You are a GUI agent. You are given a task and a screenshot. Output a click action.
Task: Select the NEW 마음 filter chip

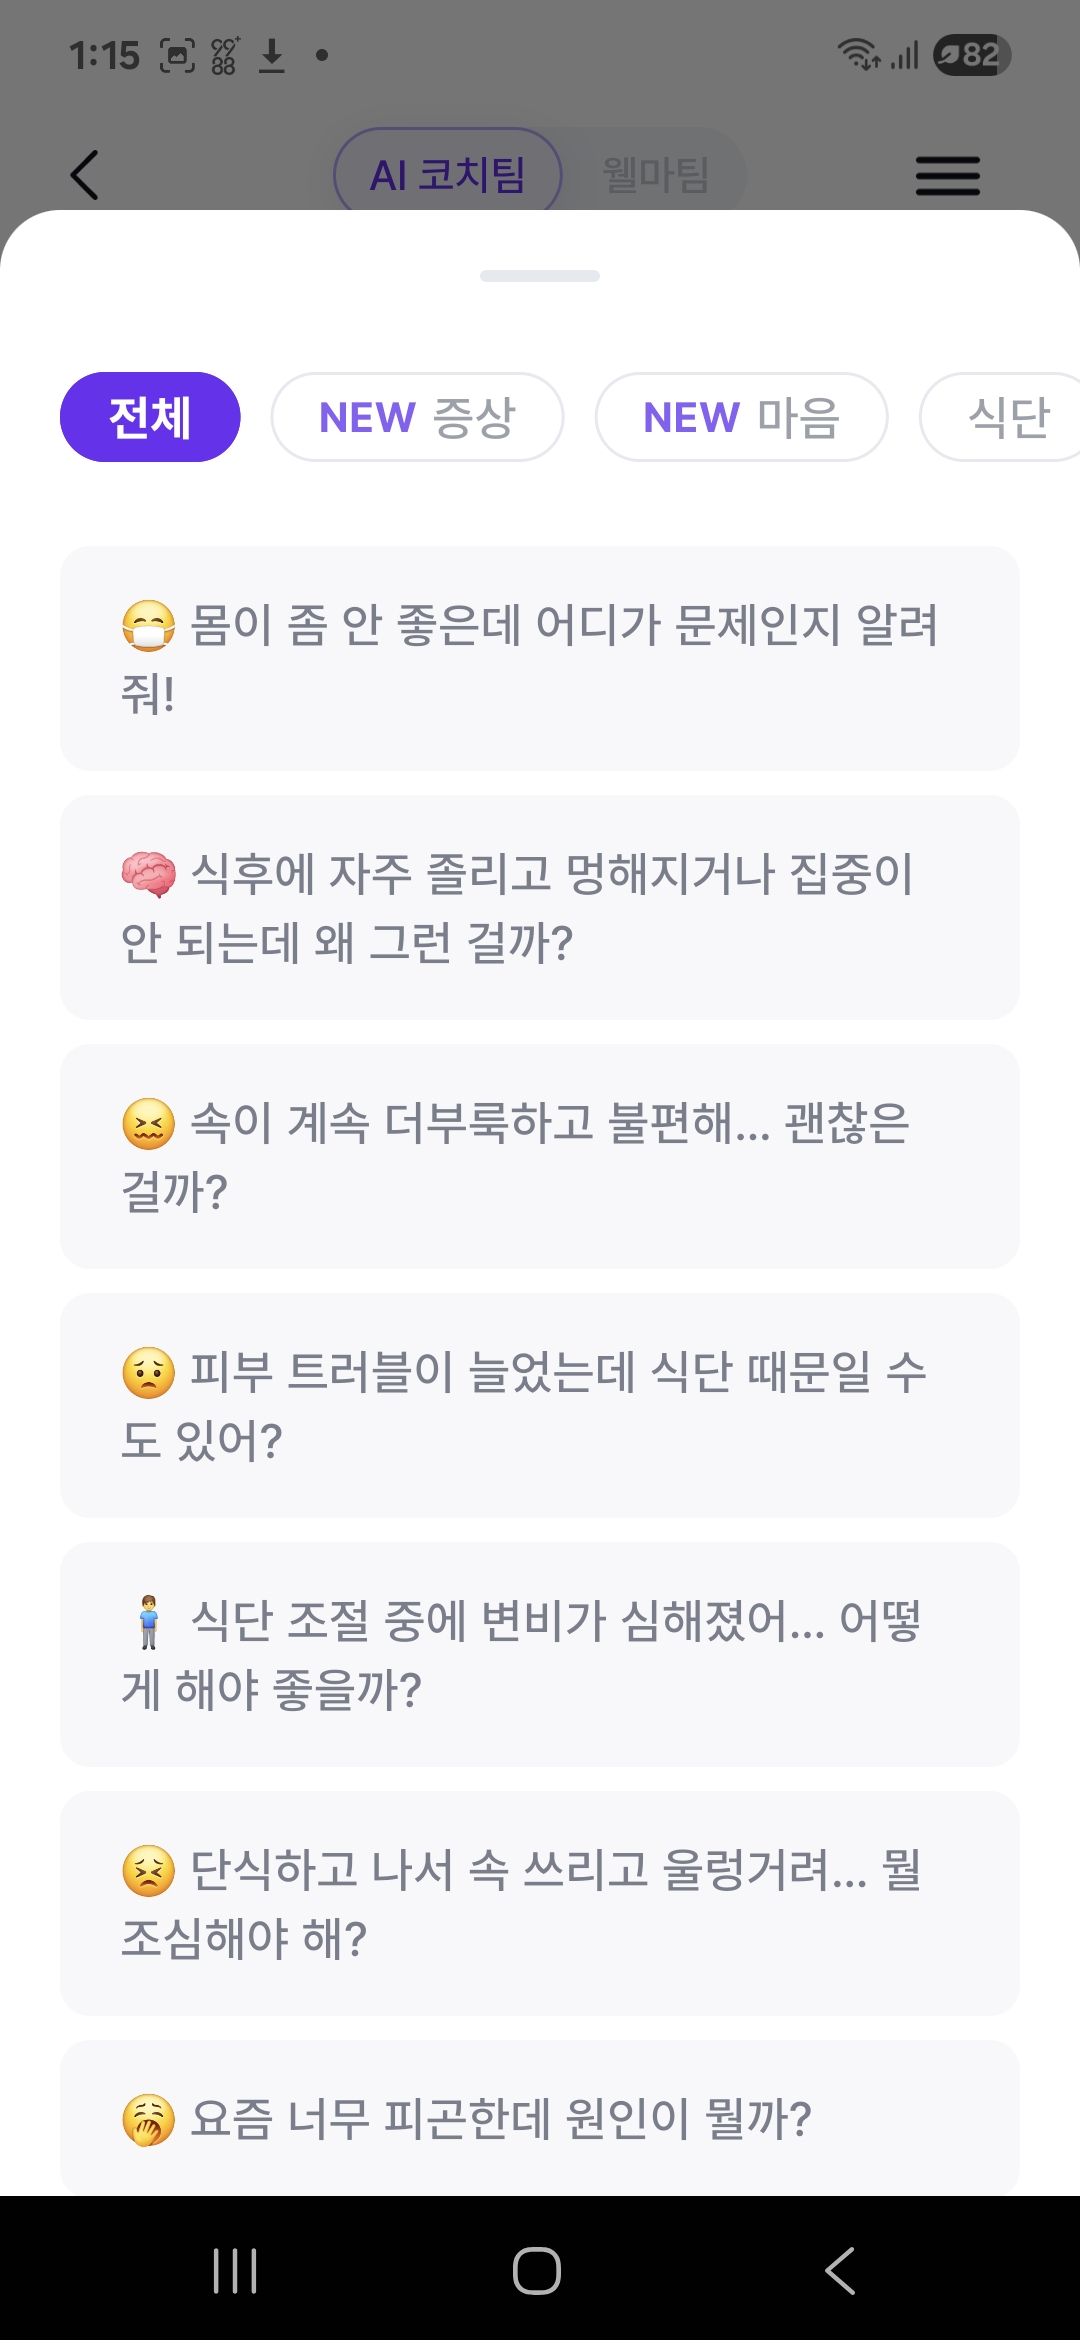click(741, 417)
